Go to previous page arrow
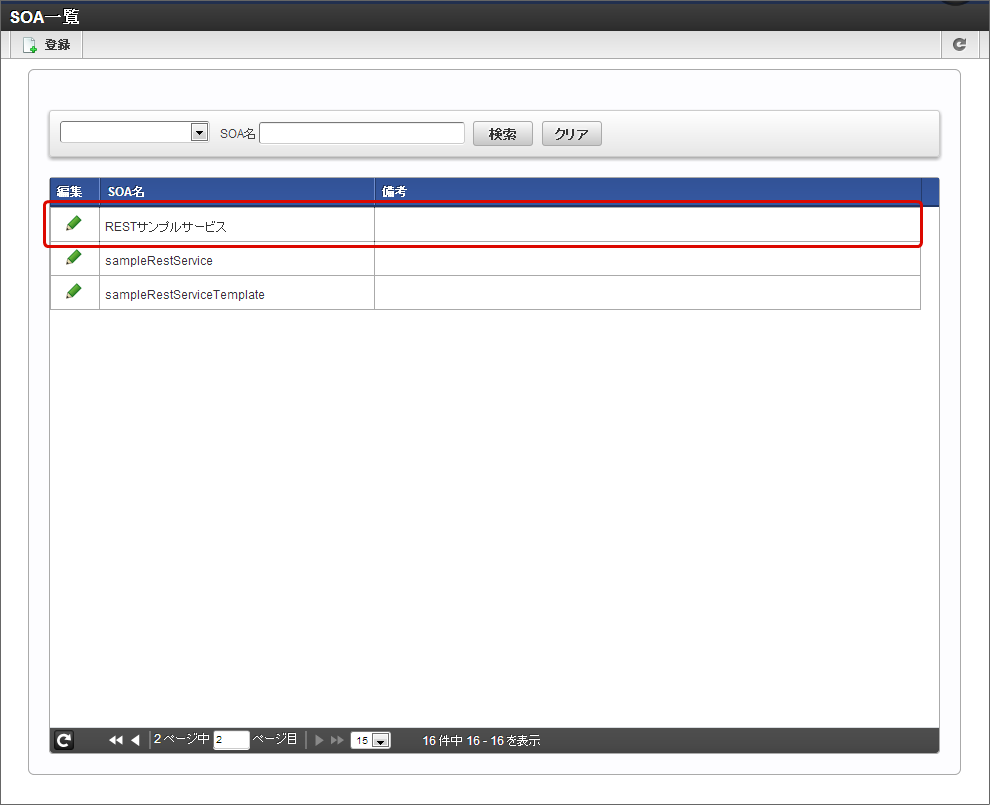 point(135,740)
